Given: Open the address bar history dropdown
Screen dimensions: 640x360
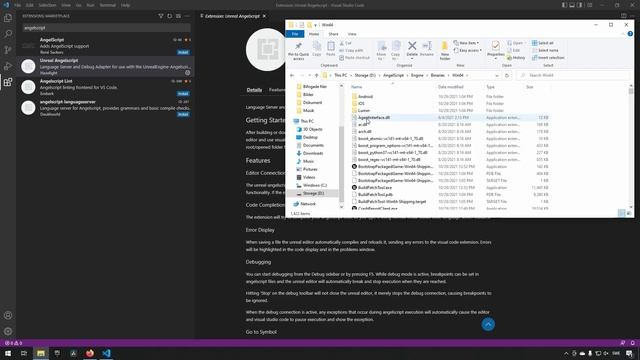Looking at the screenshot, I should (x=497, y=76).
